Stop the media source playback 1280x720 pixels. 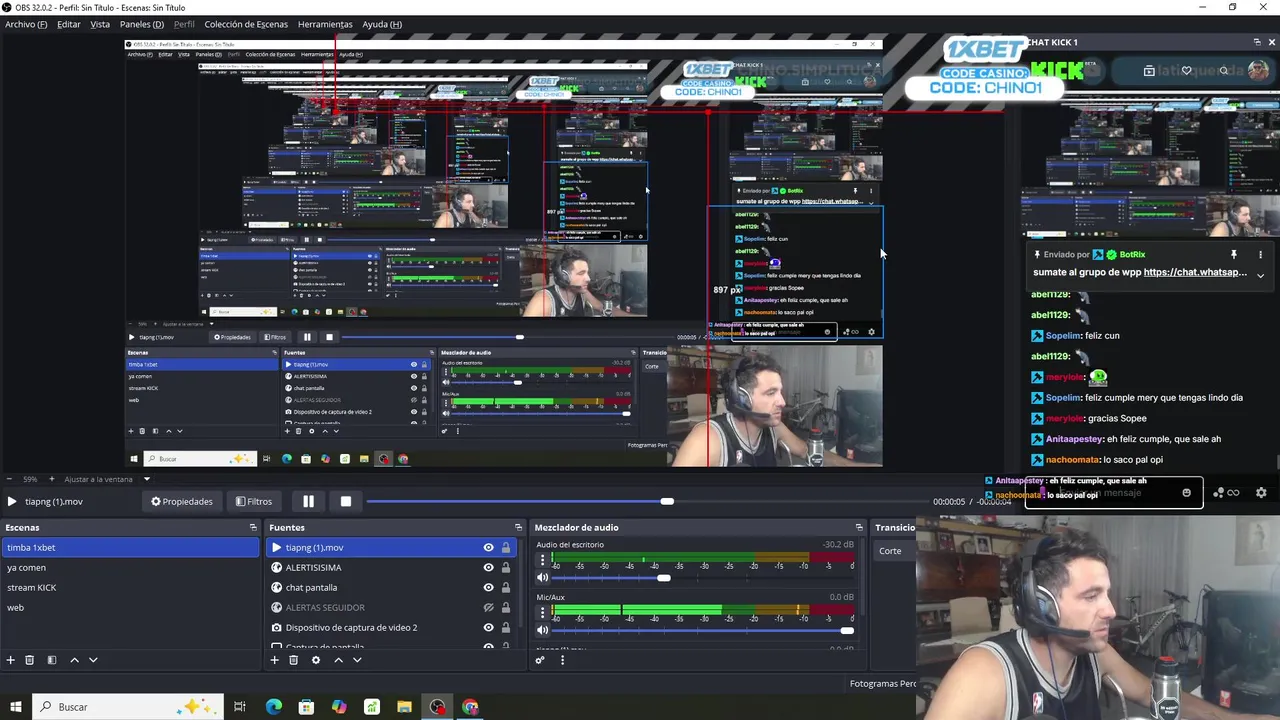click(346, 501)
